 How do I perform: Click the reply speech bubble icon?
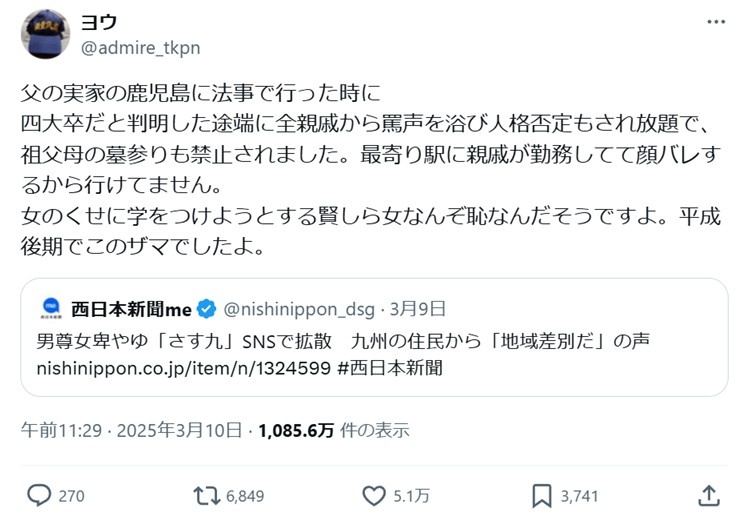[39, 494]
